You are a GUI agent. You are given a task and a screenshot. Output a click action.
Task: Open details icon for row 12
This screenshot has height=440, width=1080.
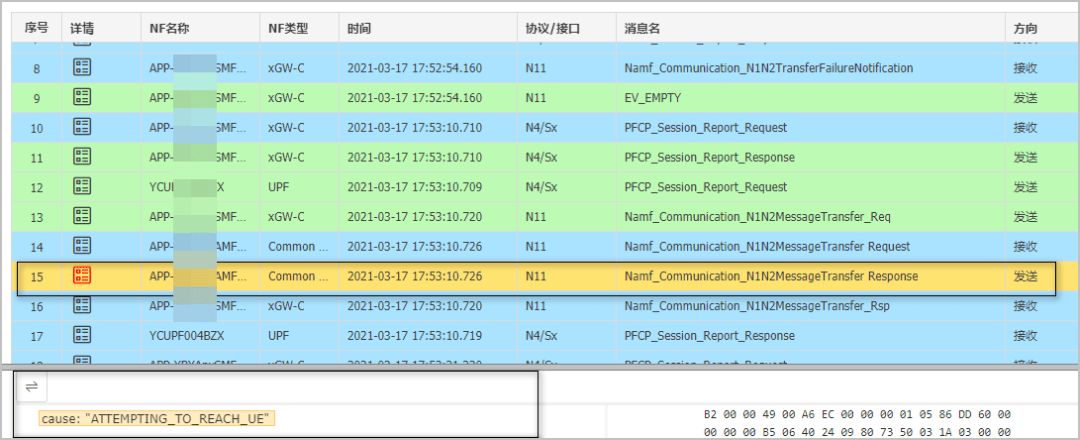tap(82, 186)
